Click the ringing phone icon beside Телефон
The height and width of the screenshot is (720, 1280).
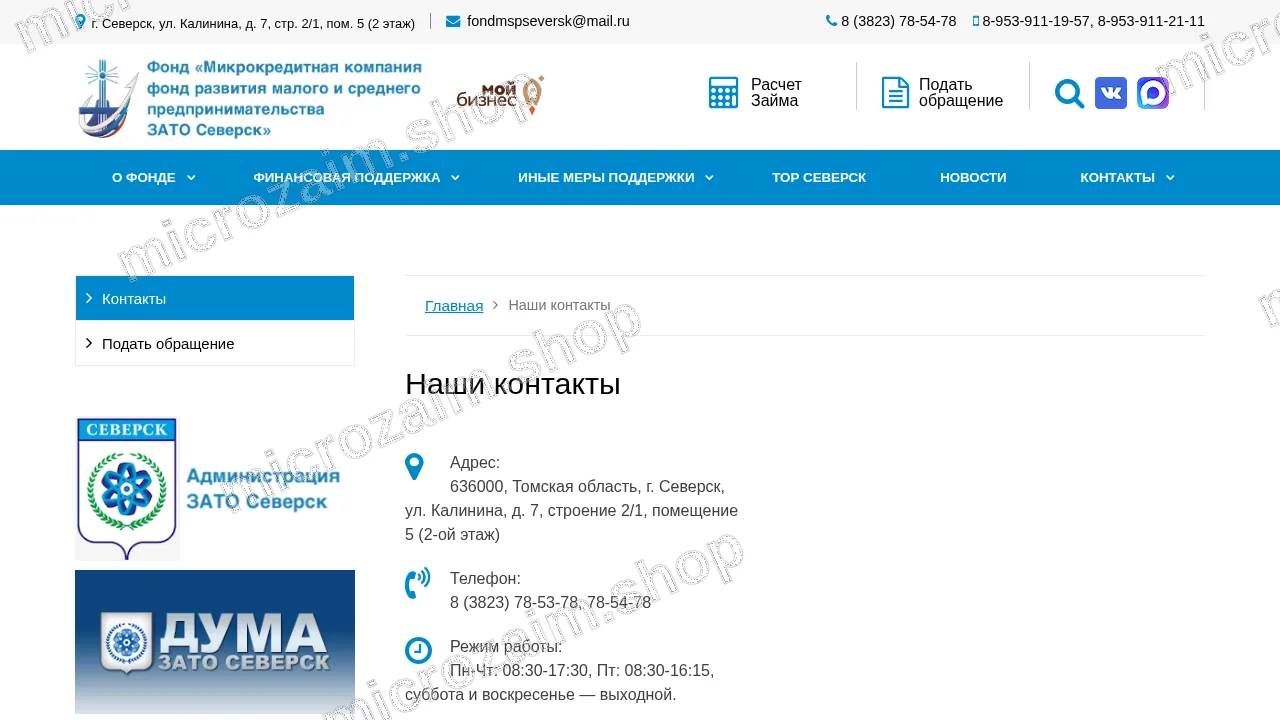point(417,583)
